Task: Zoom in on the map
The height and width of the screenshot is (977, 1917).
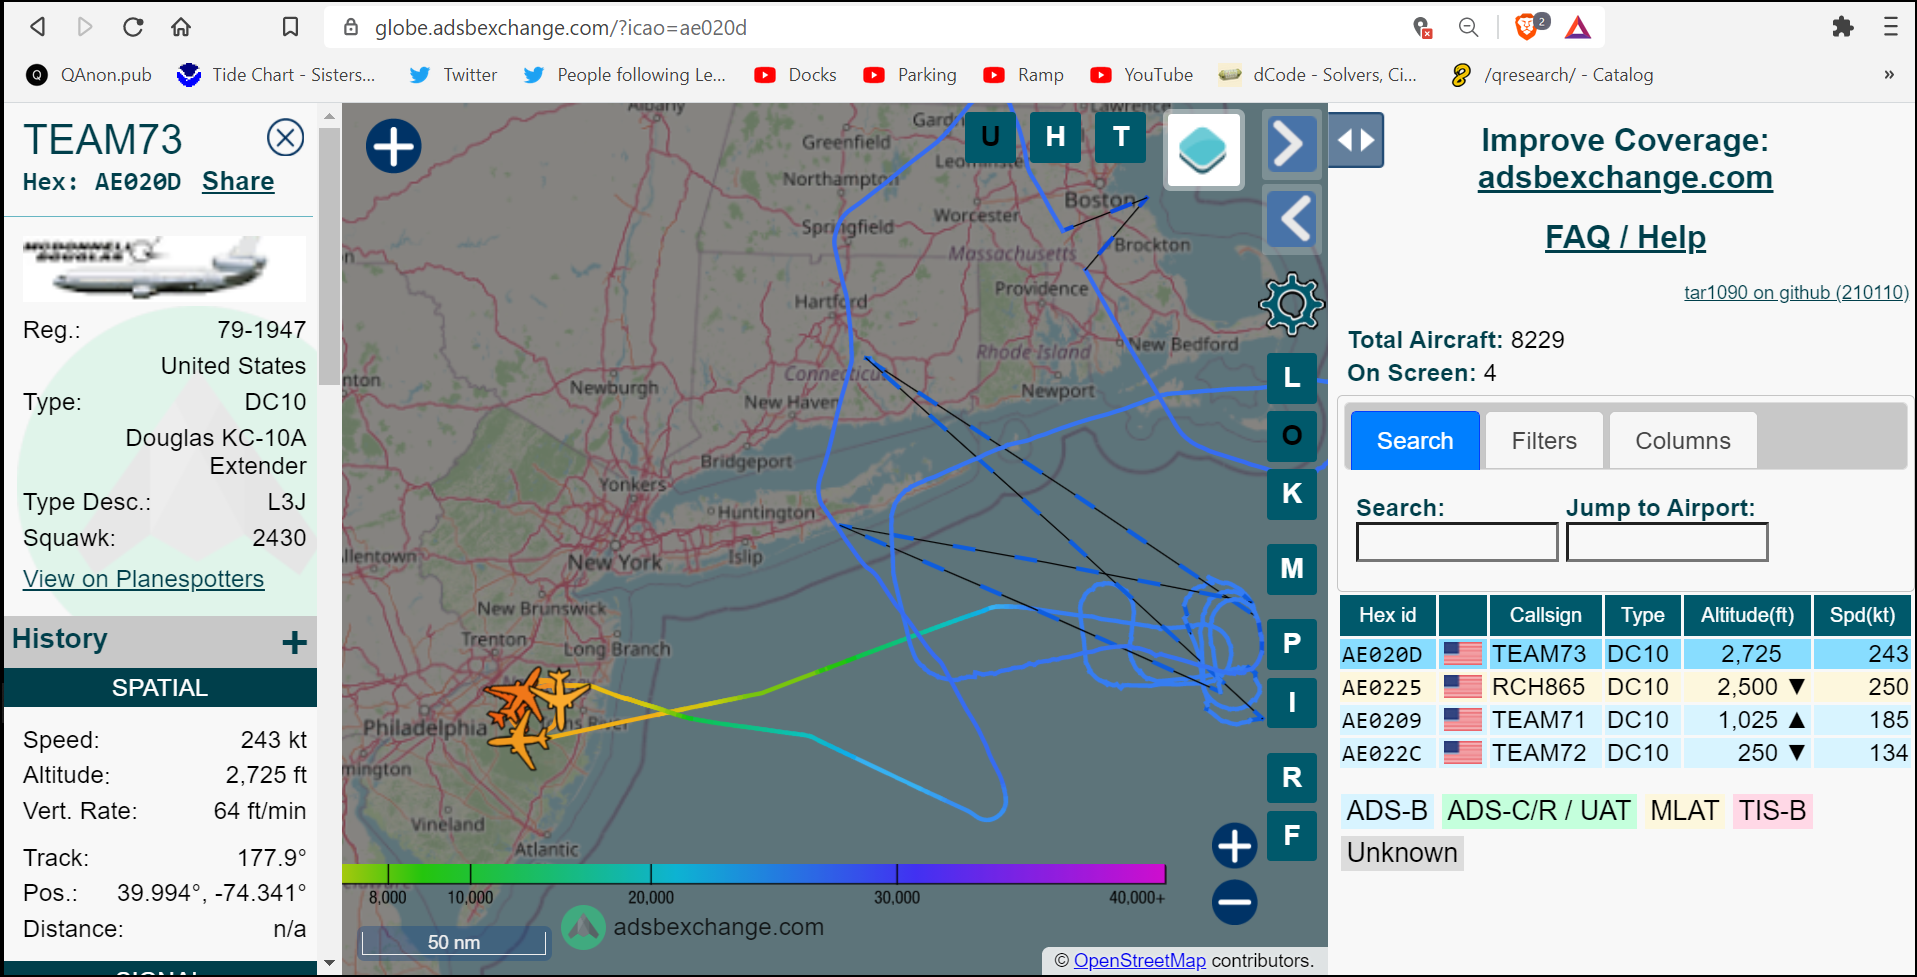Action: (1235, 846)
